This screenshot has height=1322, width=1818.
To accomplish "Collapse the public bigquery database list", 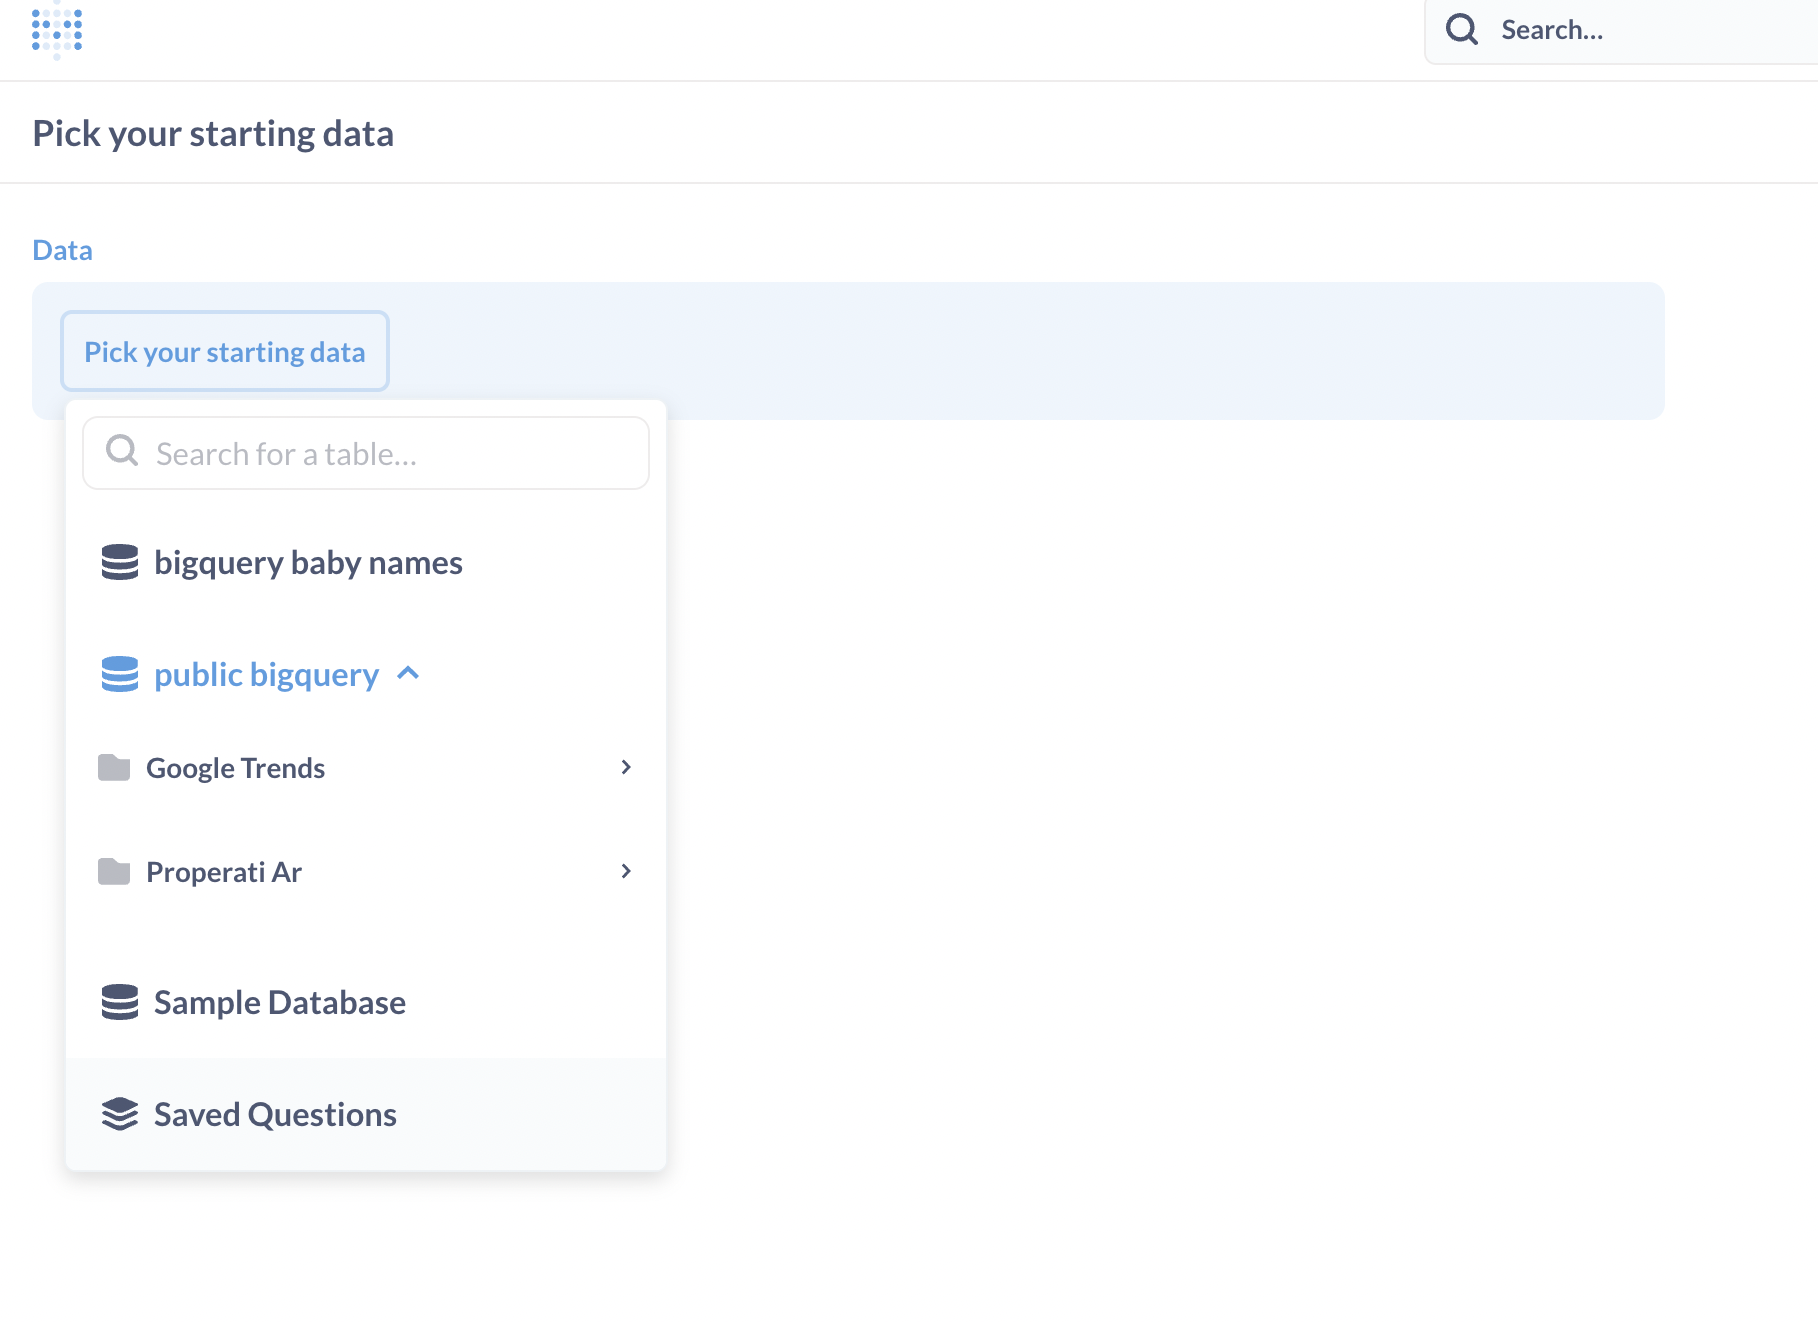I will [408, 673].
